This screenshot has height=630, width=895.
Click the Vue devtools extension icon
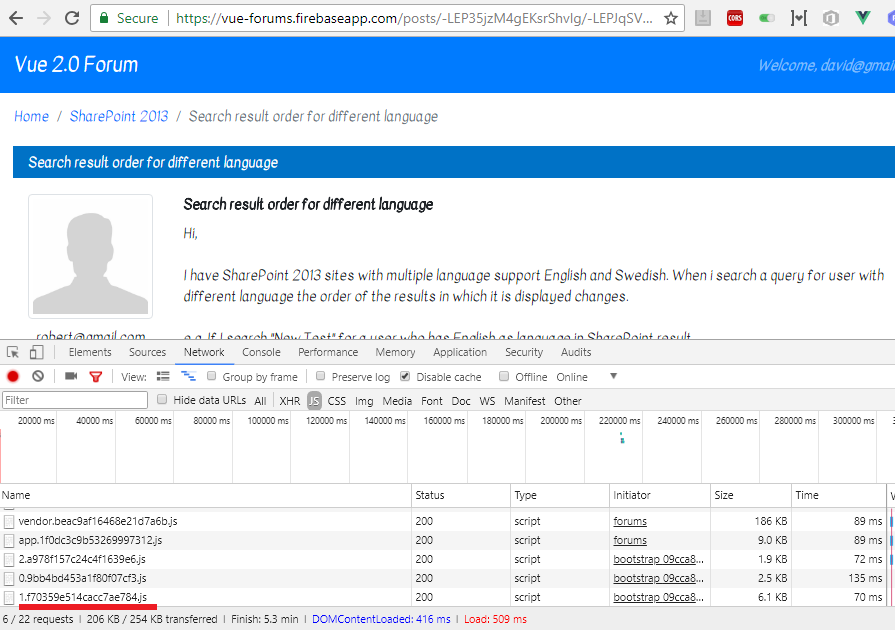click(862, 18)
